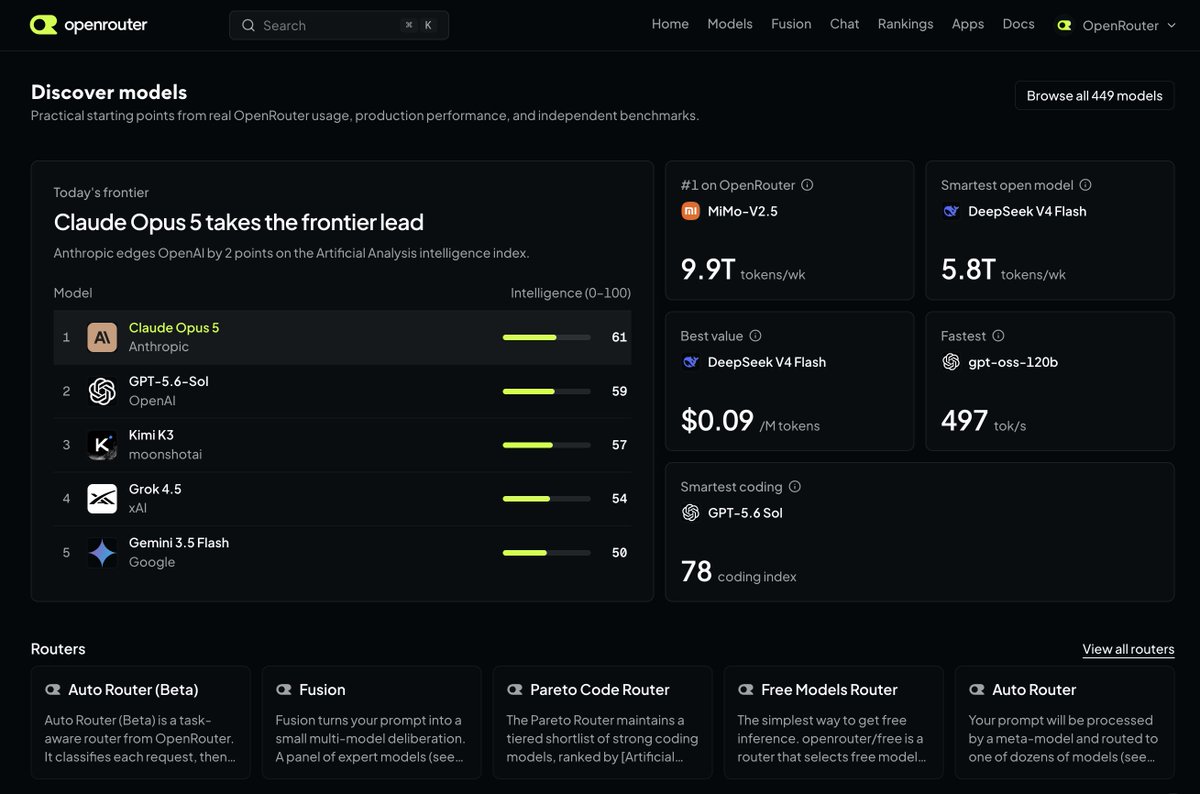Click the info icon next to Best value
Image resolution: width=1200 pixels, height=794 pixels.
[755, 336]
